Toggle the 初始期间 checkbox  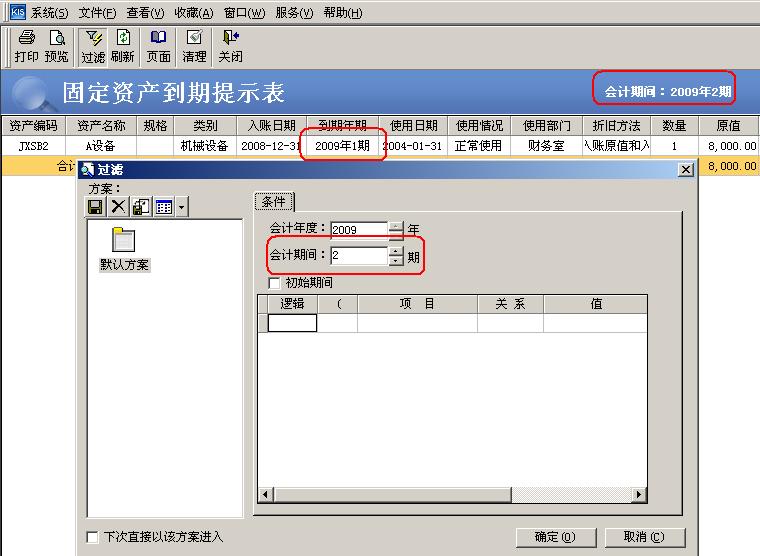274,283
